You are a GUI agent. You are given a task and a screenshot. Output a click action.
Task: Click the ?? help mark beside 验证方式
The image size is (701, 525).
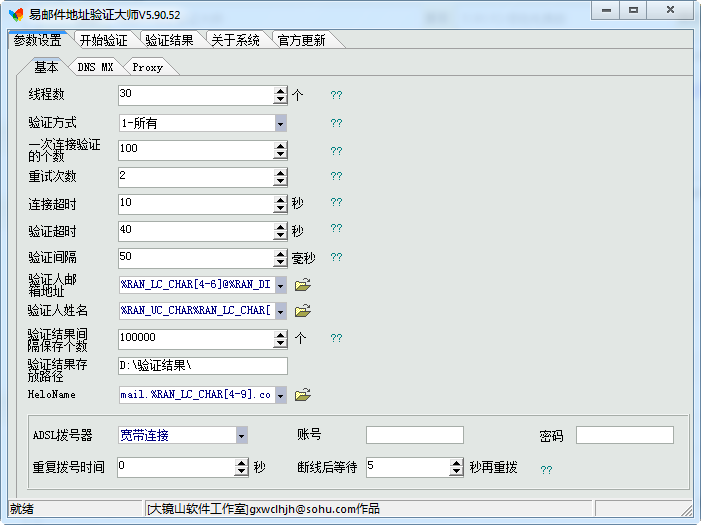336,123
